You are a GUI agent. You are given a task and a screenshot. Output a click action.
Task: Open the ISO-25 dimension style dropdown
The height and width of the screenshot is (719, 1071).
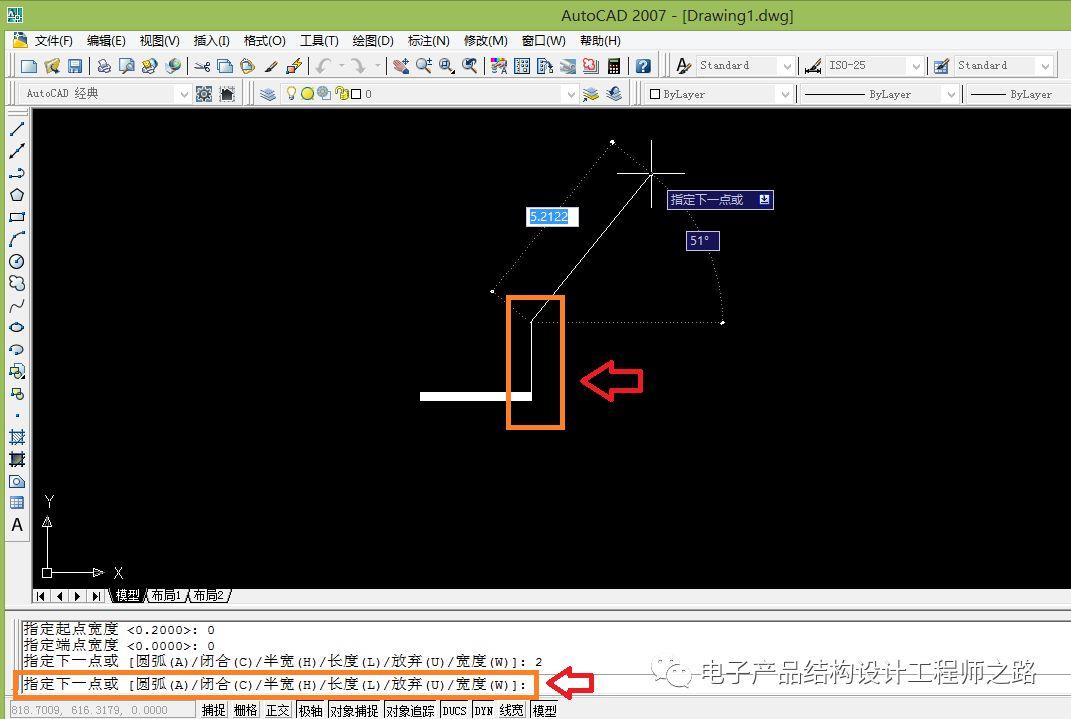916,66
